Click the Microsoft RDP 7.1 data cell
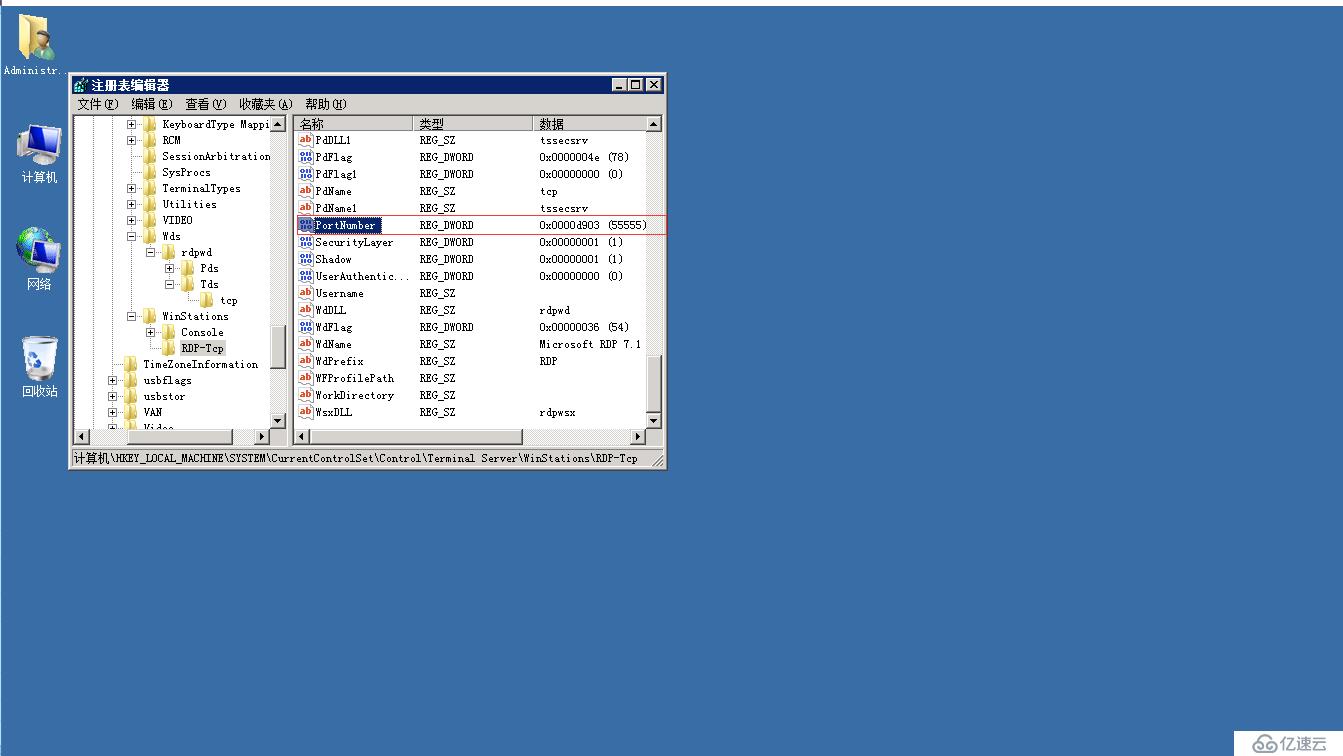The height and width of the screenshot is (756, 1343). pyautogui.click(x=590, y=344)
